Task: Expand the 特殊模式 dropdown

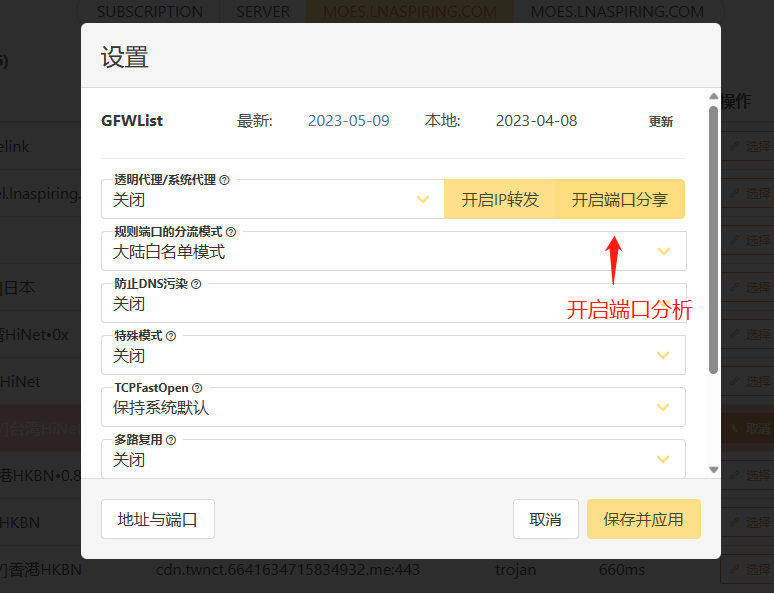Action: pyautogui.click(x=393, y=356)
